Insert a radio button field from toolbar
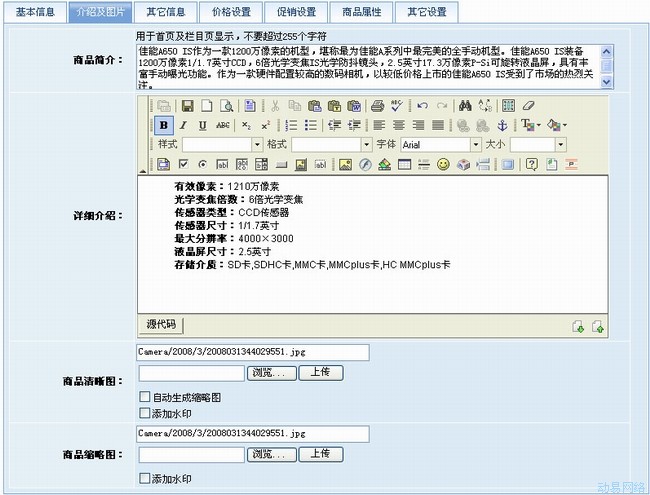The image size is (650, 495). (x=202, y=165)
